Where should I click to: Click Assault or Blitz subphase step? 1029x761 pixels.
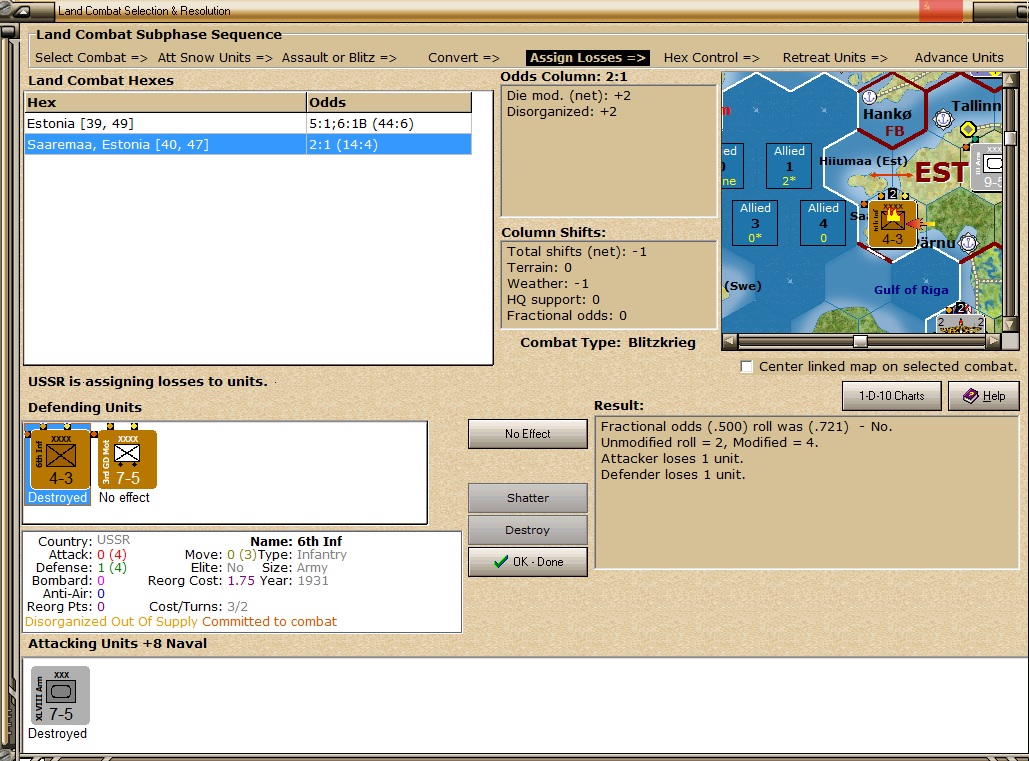[x=339, y=58]
